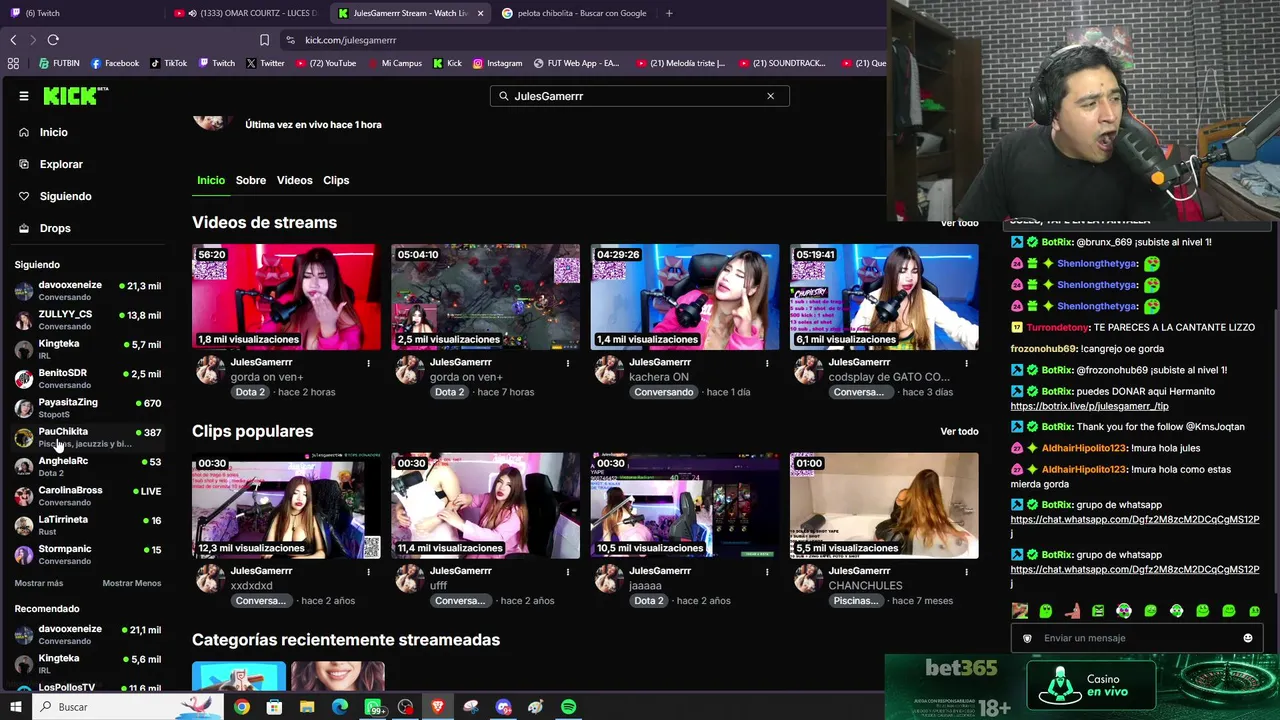Open options menu for 'codsplay de GATO' video

[x=966, y=363]
